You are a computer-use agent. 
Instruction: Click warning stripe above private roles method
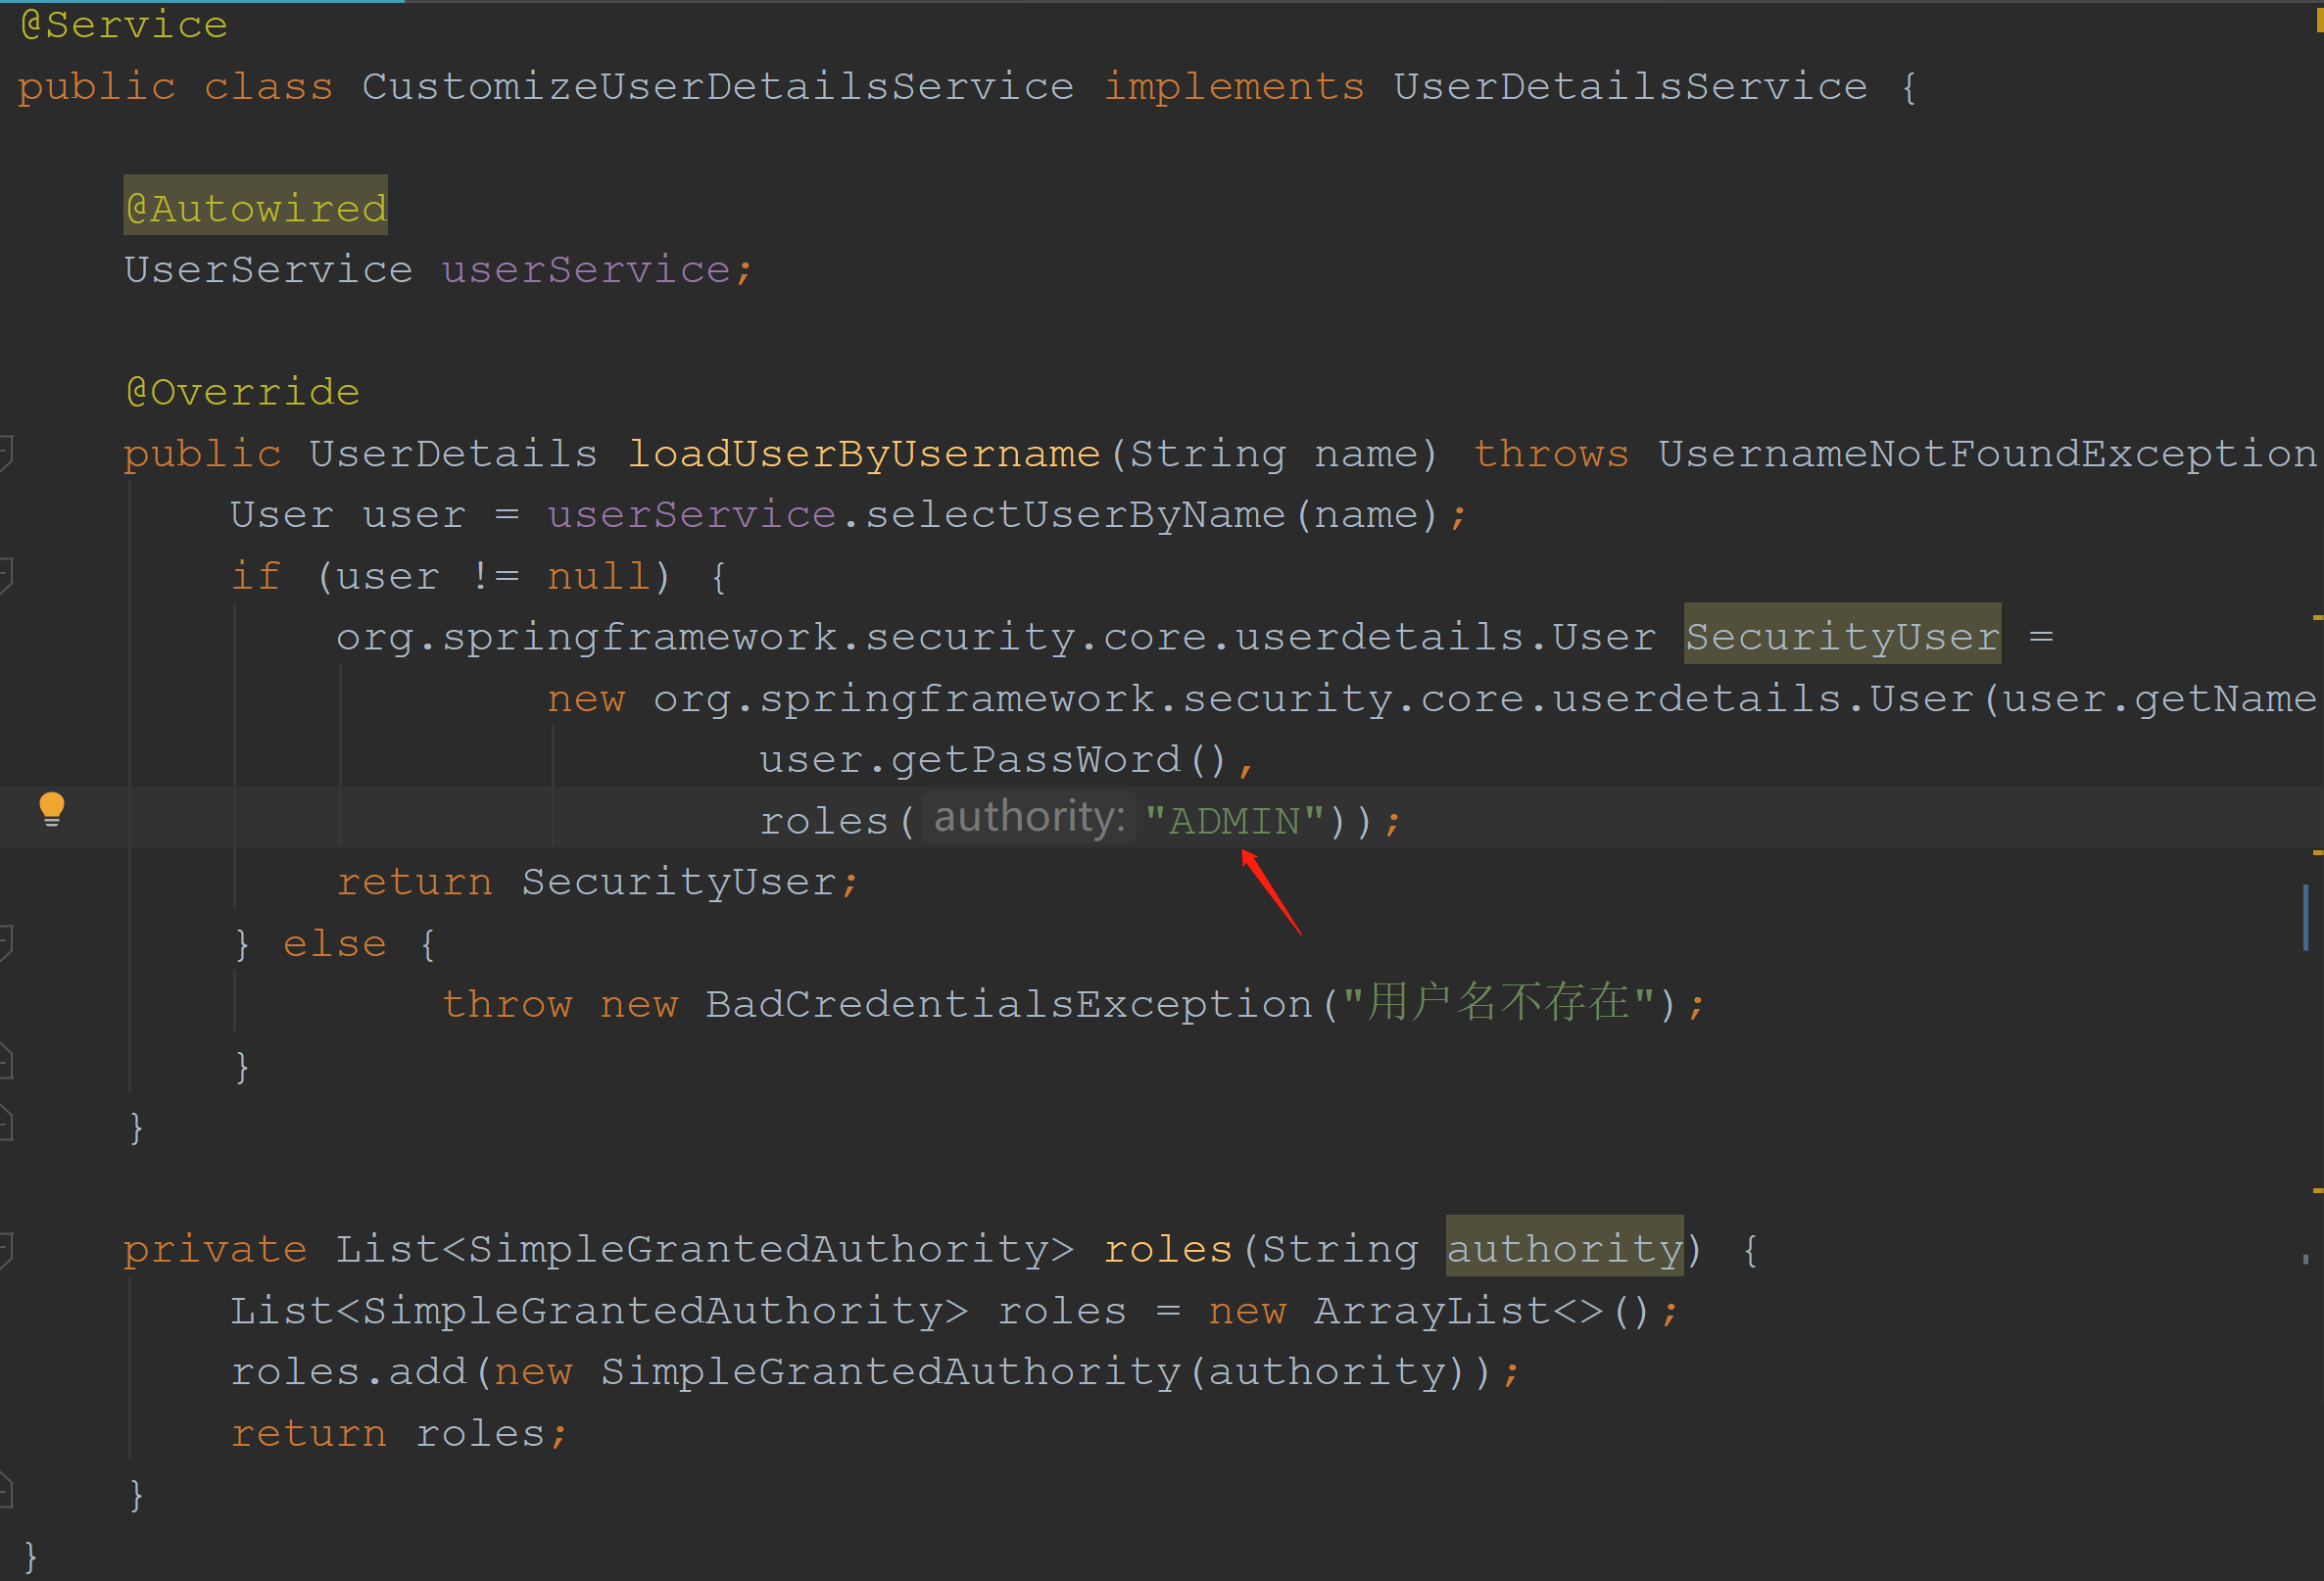[x=2317, y=1191]
